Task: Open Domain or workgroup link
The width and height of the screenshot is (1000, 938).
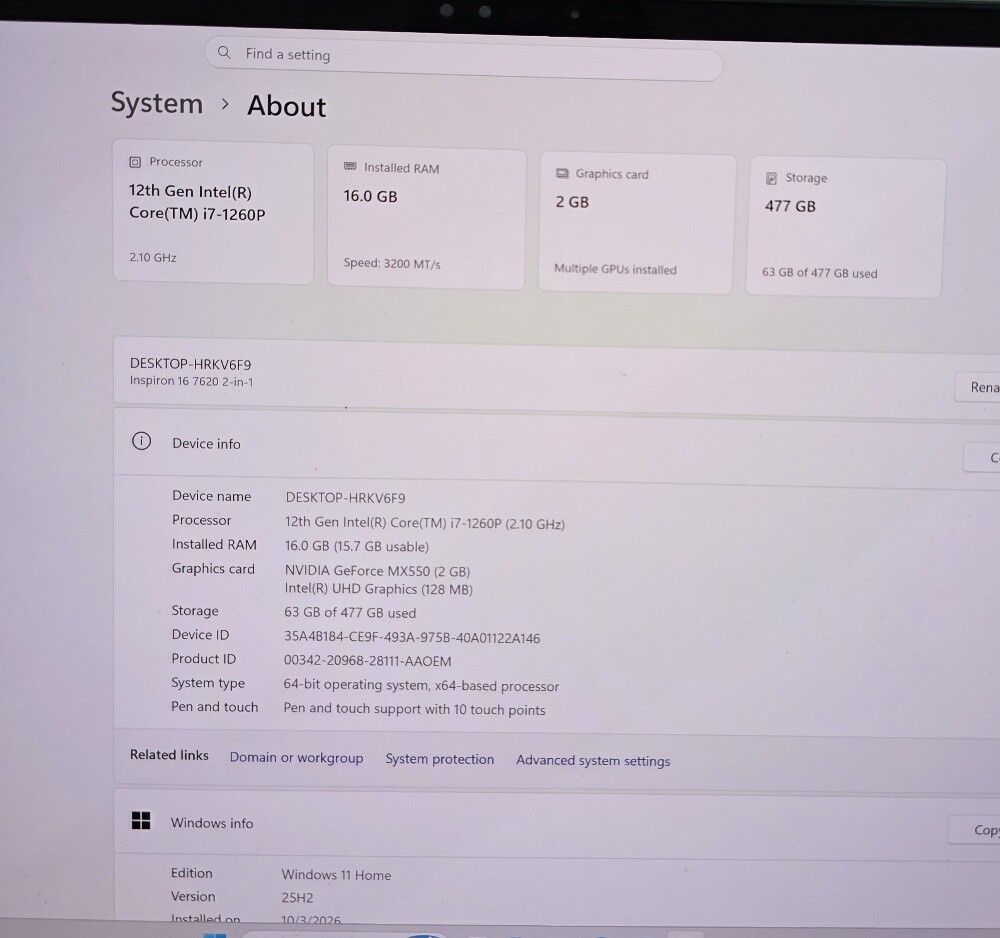Action: pyautogui.click(x=297, y=758)
